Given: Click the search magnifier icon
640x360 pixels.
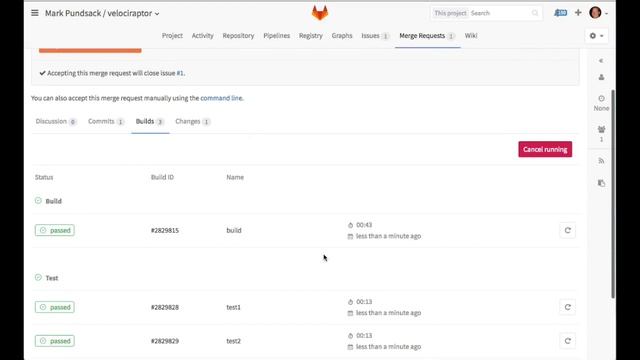Looking at the screenshot, I should [535, 13].
